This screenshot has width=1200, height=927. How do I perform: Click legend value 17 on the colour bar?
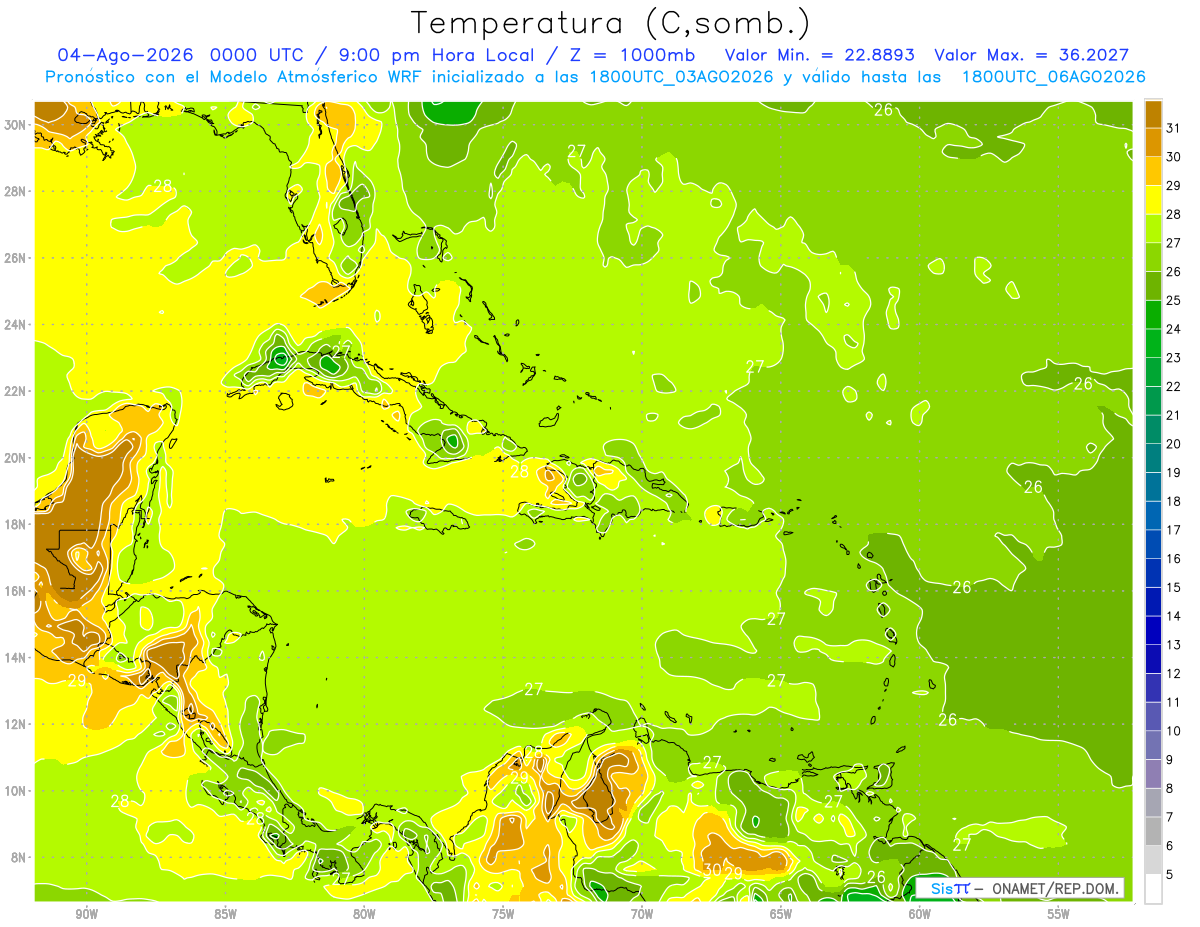pos(1174,530)
